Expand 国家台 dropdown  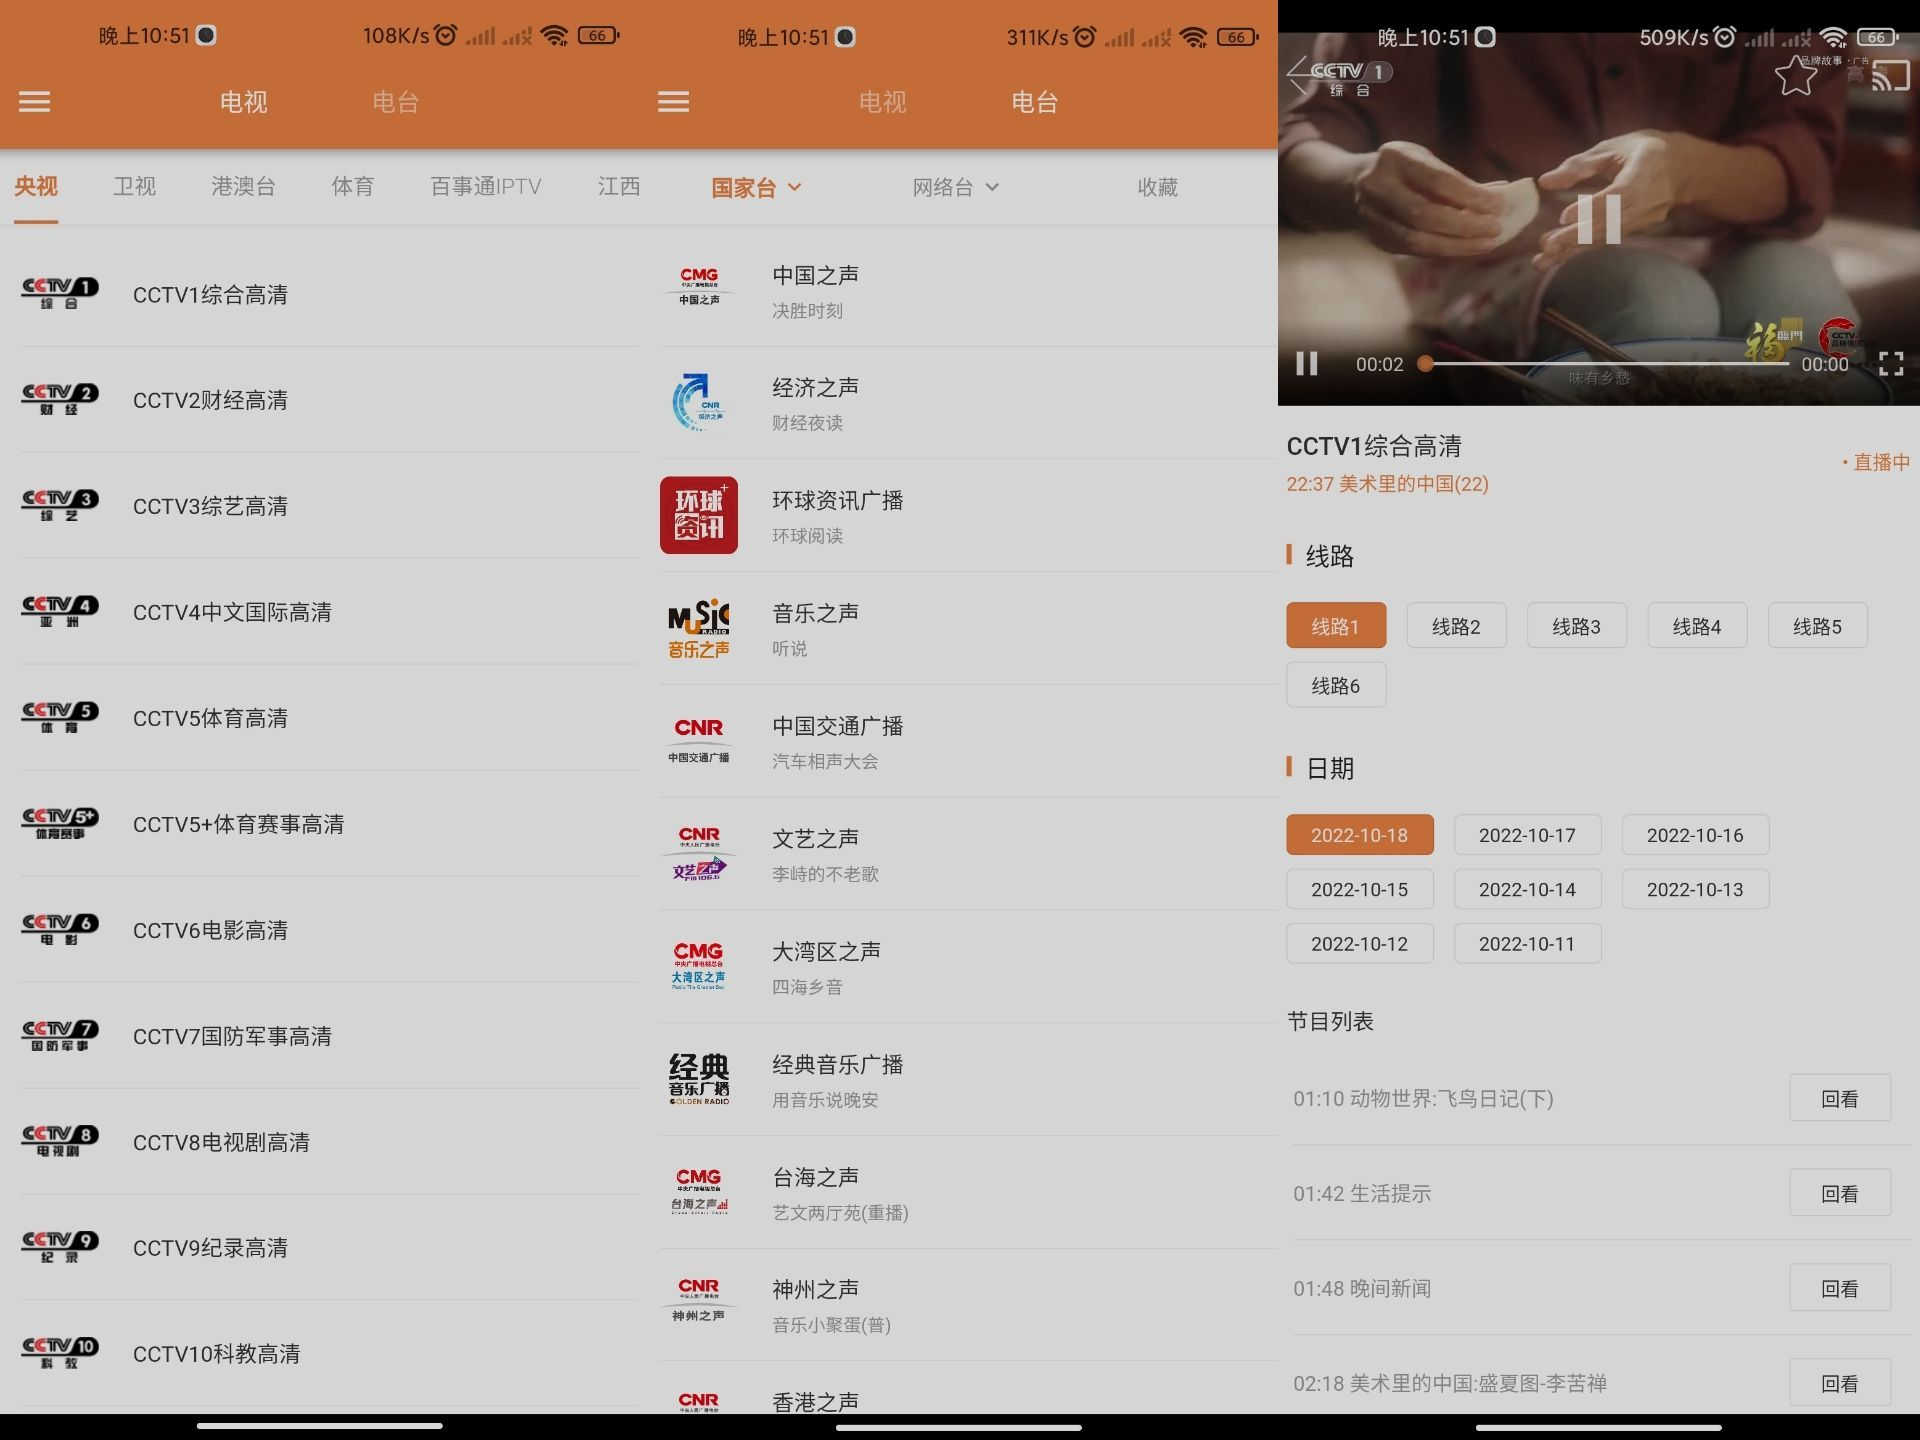[756, 187]
